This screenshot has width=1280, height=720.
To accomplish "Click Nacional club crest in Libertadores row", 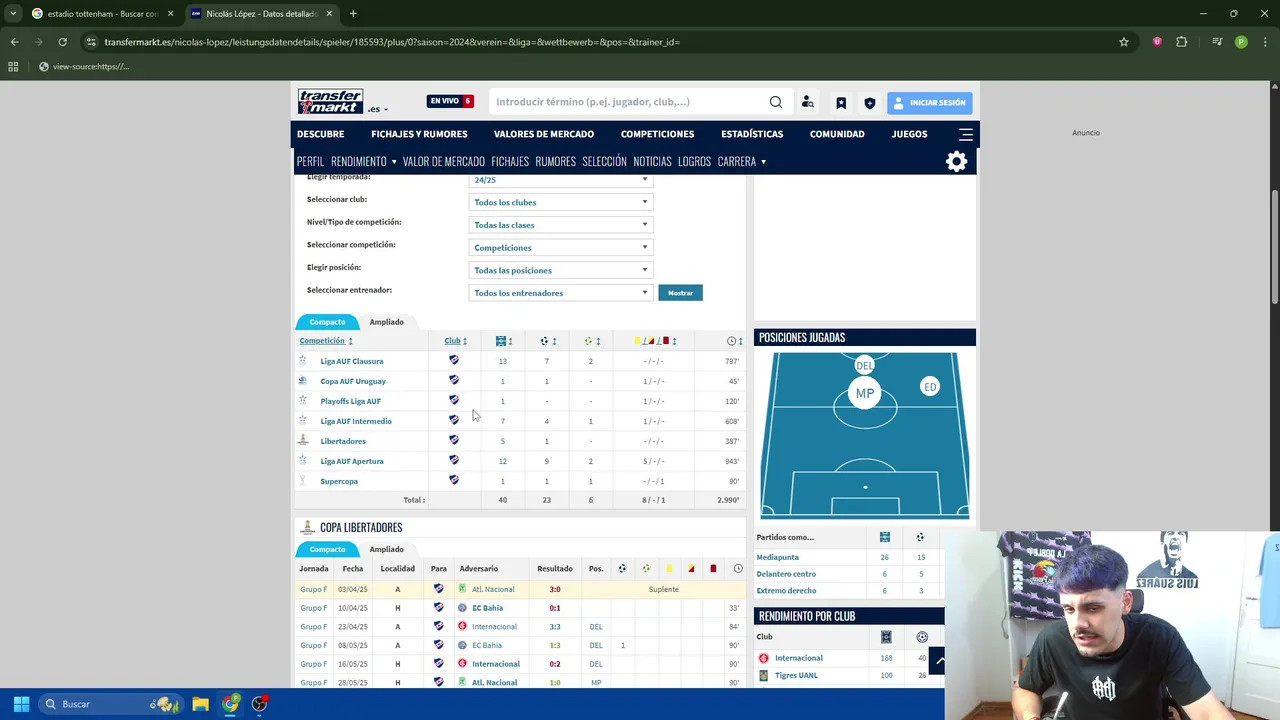I will (x=454, y=440).
